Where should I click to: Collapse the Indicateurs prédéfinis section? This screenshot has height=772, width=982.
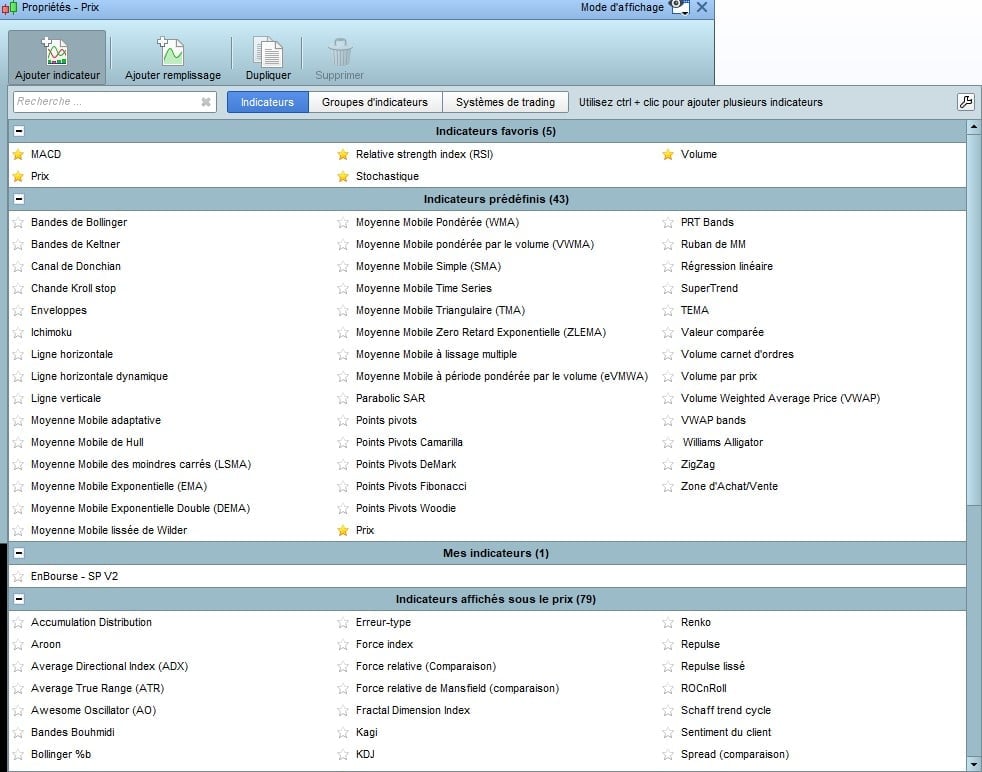click(x=19, y=199)
